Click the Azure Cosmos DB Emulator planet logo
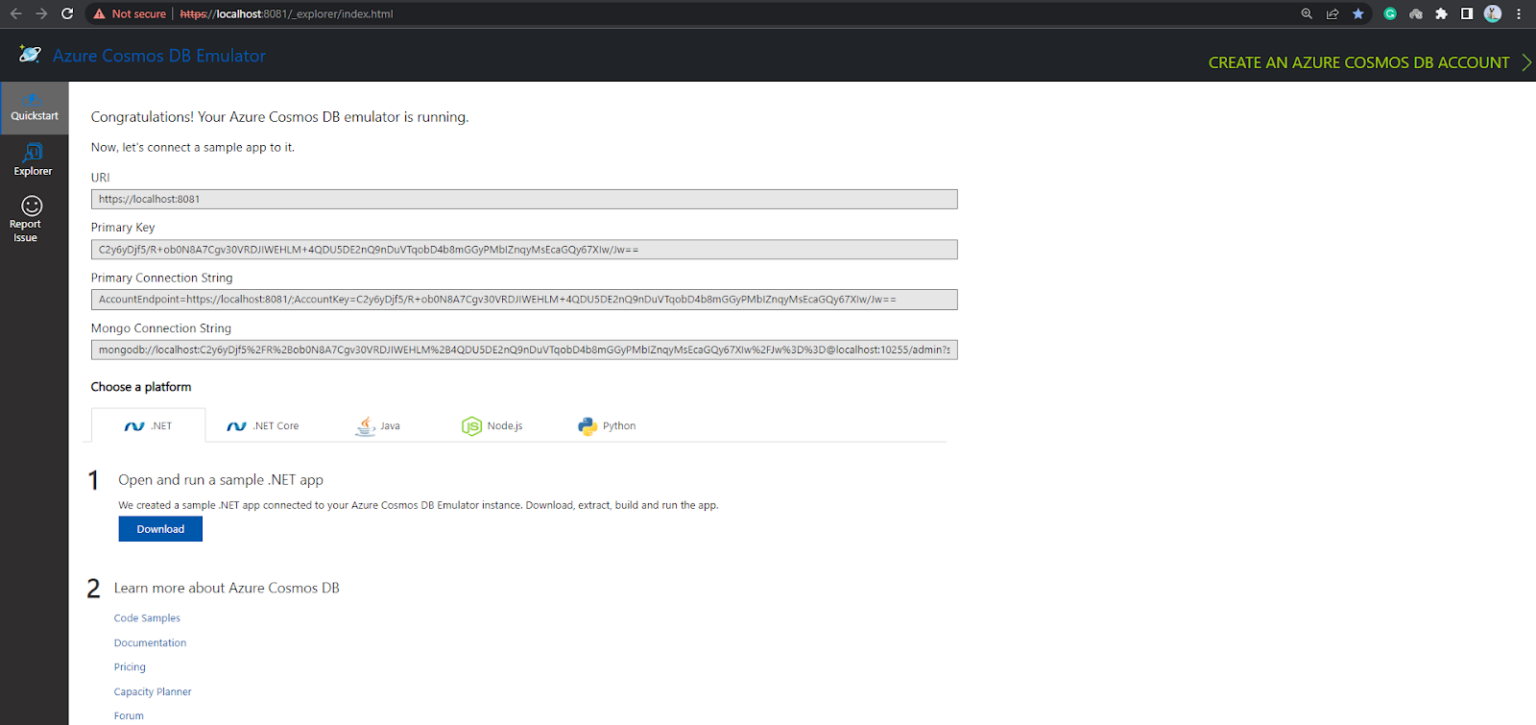Screen dimensions: 1536x725 click(x=29, y=55)
